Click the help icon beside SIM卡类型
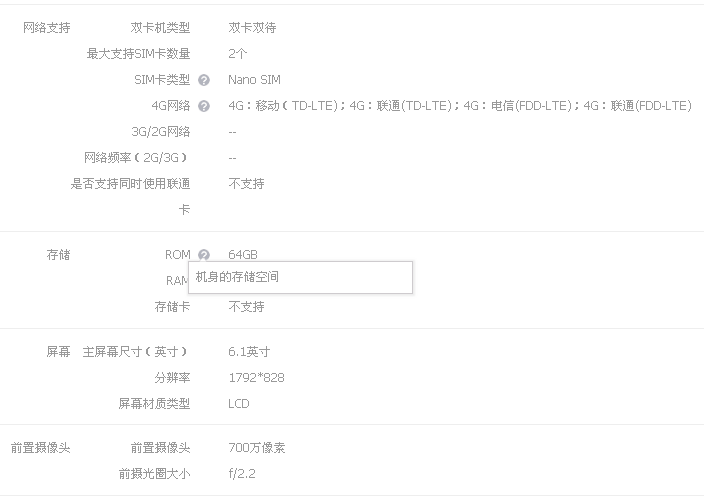 pos(204,80)
